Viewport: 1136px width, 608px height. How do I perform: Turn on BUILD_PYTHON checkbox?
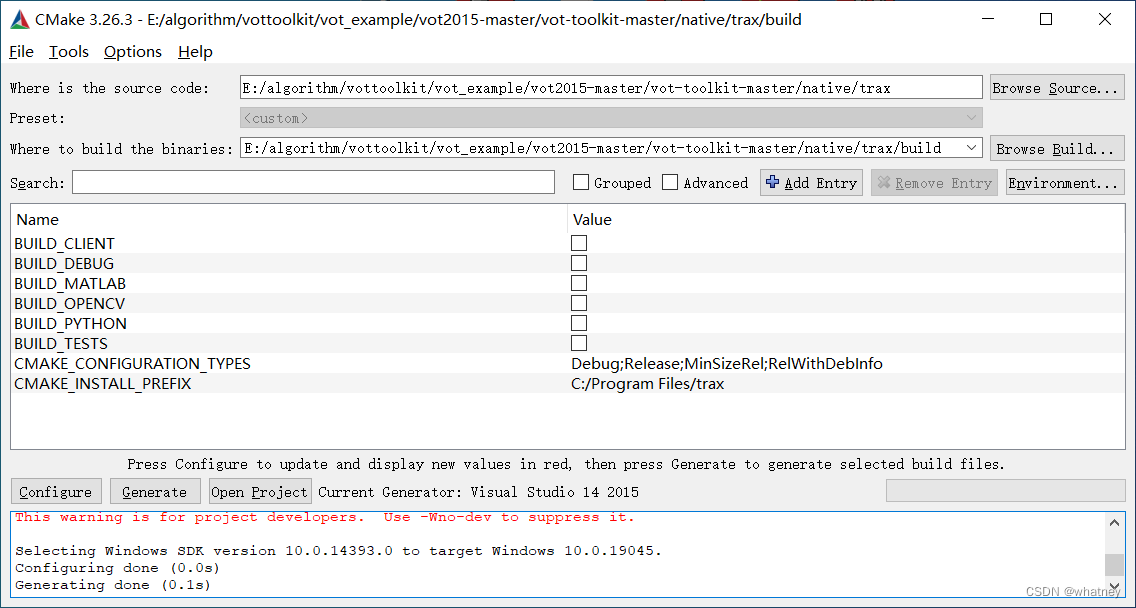point(579,323)
